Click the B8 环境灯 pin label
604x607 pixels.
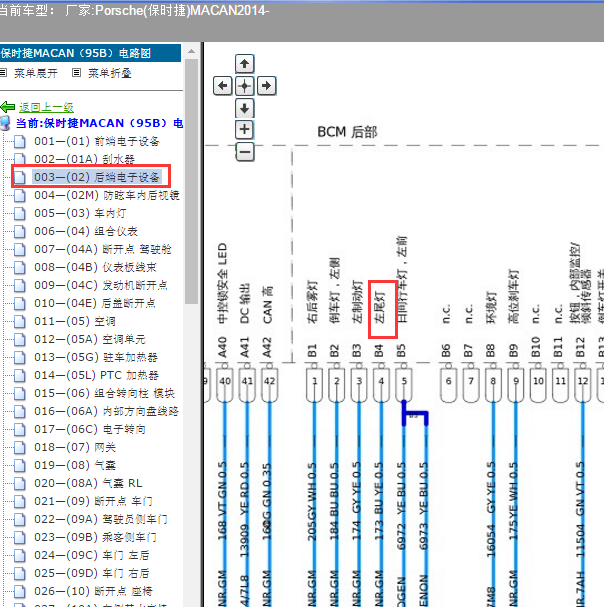coord(491,307)
